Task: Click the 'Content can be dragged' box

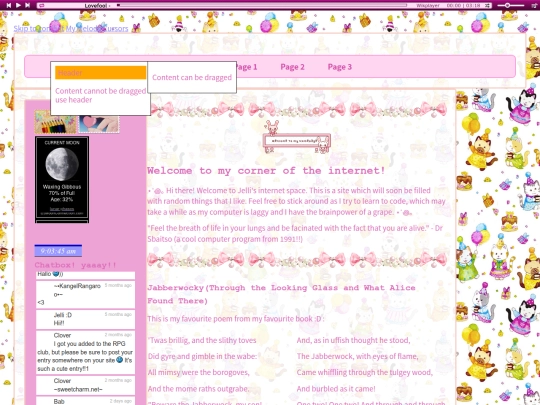Action: [192, 77]
